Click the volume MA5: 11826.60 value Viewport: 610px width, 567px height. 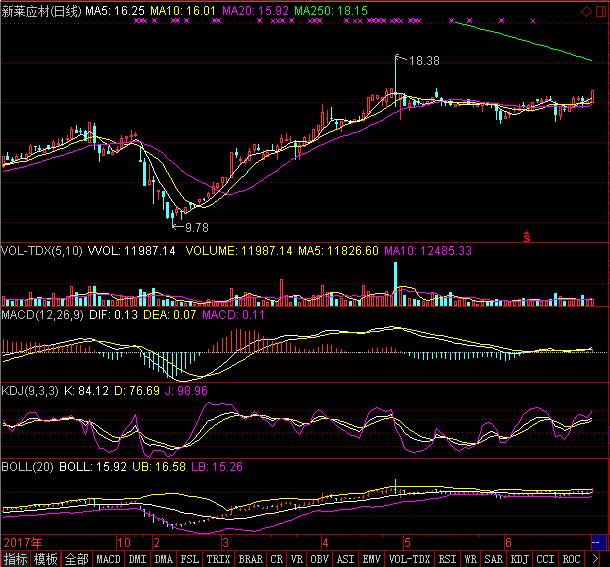(x=338, y=251)
